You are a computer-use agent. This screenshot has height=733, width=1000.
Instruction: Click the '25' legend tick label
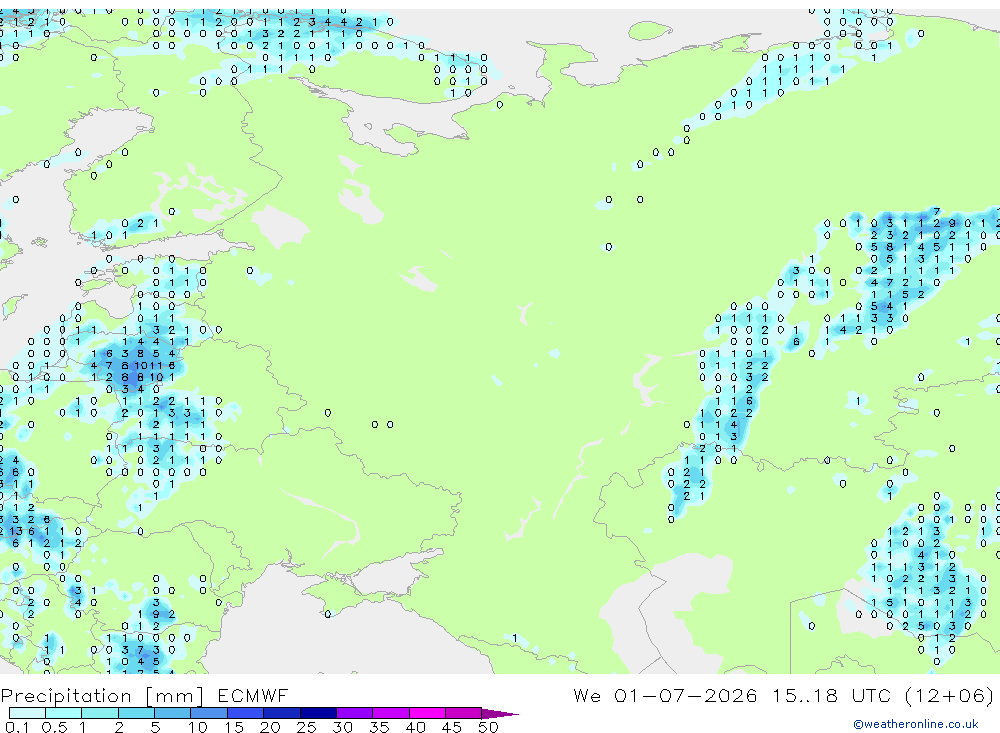click(306, 727)
